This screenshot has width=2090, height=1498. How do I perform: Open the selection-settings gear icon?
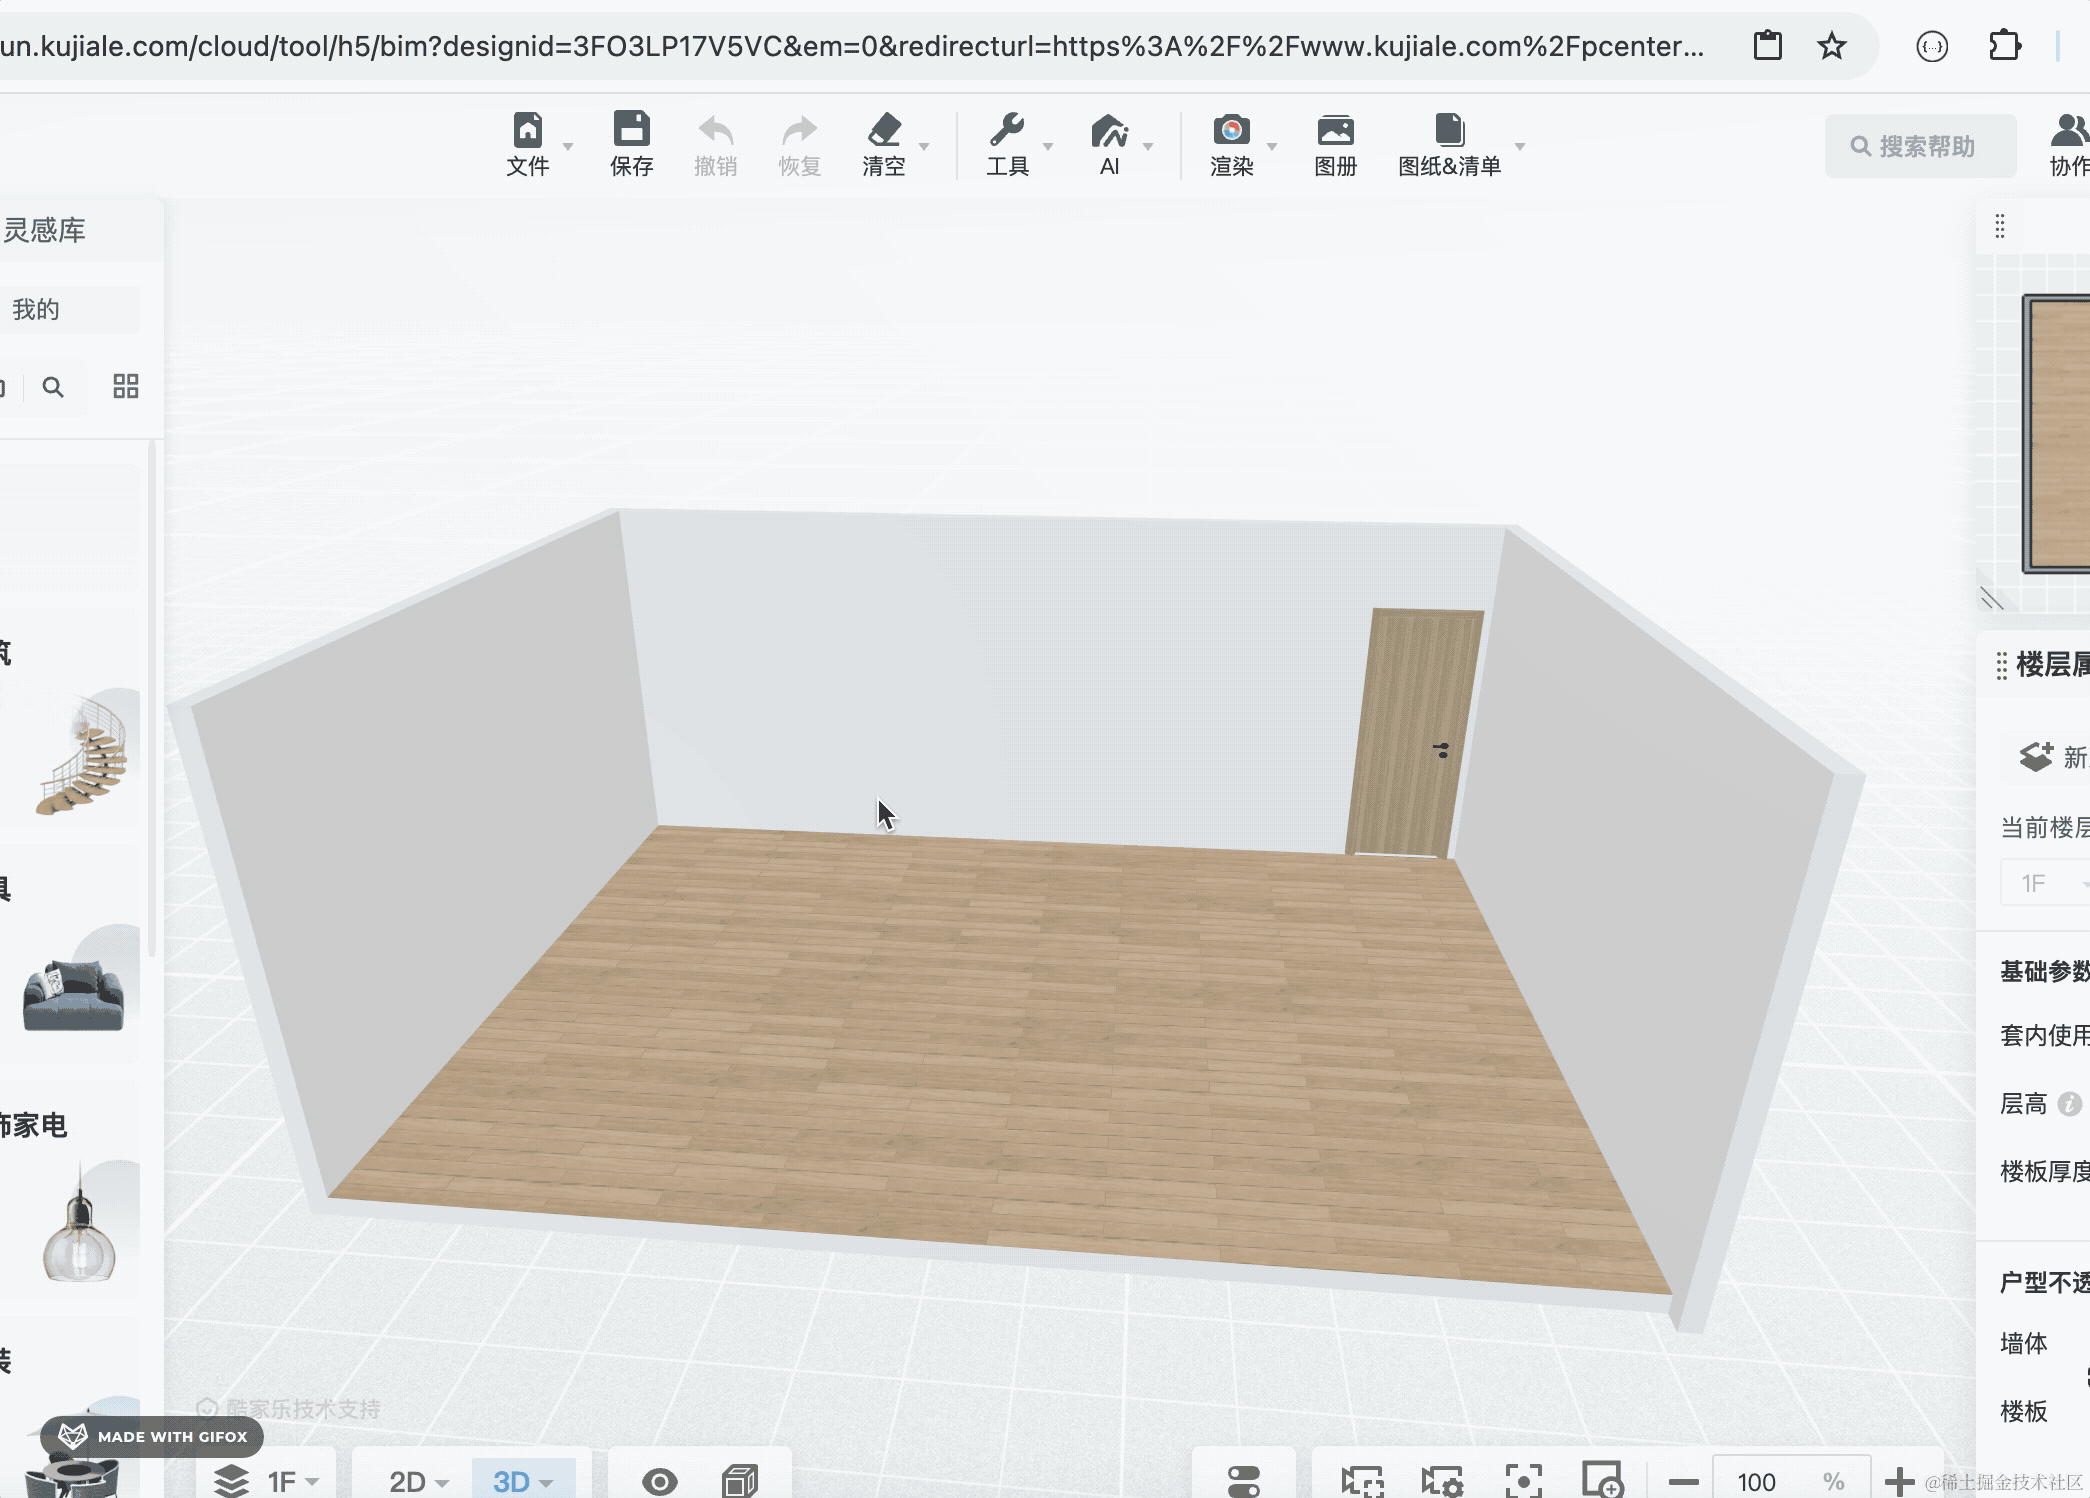(1442, 1481)
